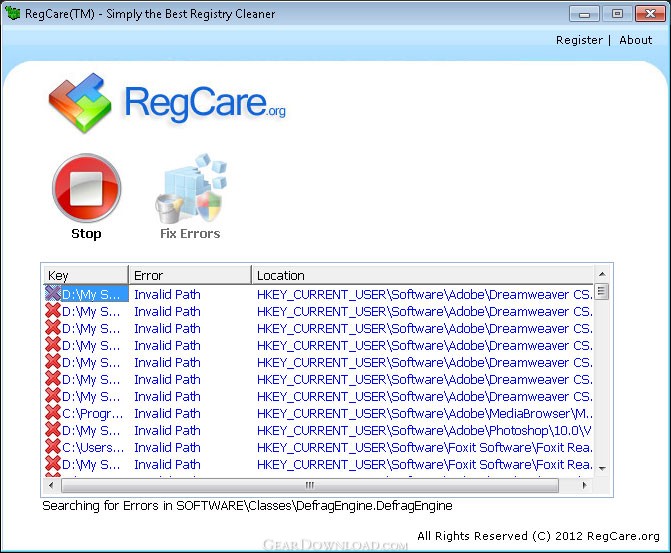This screenshot has height=553, width=671.
Task: Click the horizontal scroll left arrow
Action: (51, 485)
